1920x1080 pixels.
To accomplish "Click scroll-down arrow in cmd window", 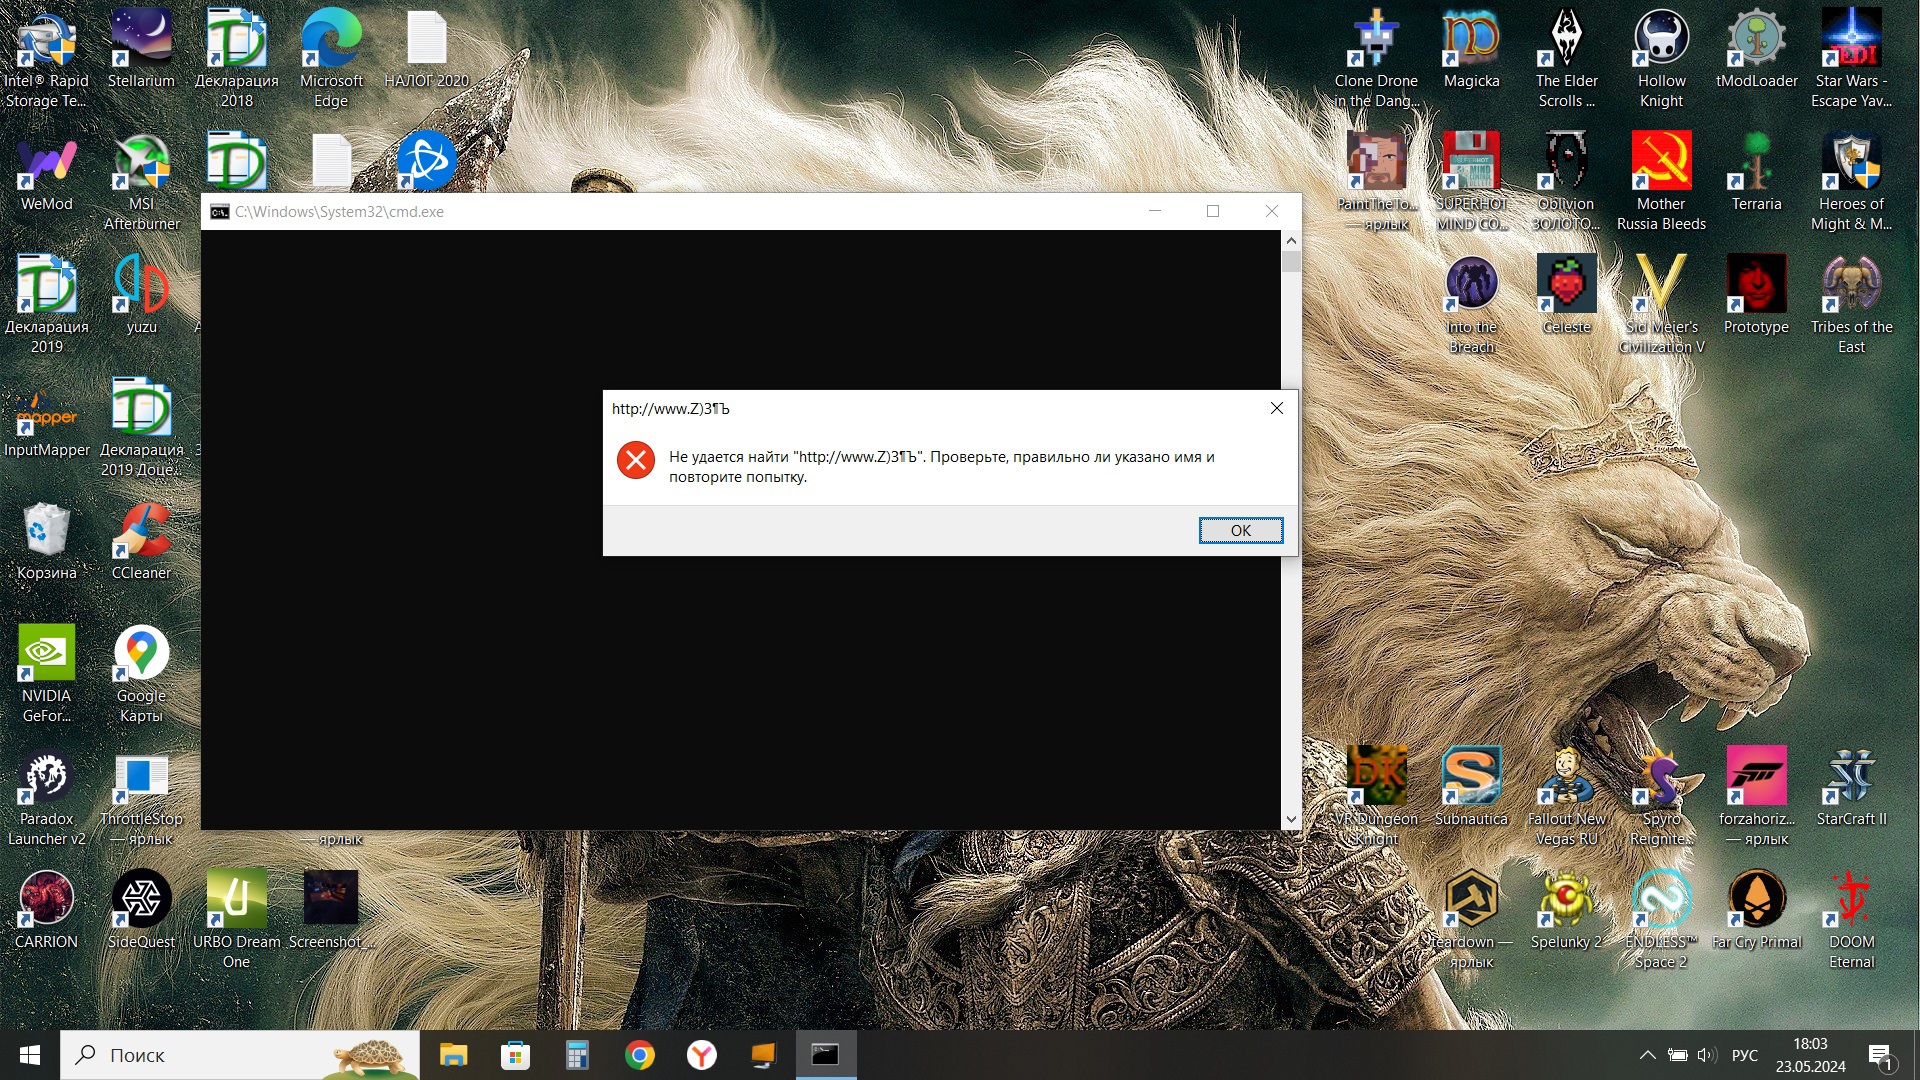I will pyautogui.click(x=1291, y=819).
